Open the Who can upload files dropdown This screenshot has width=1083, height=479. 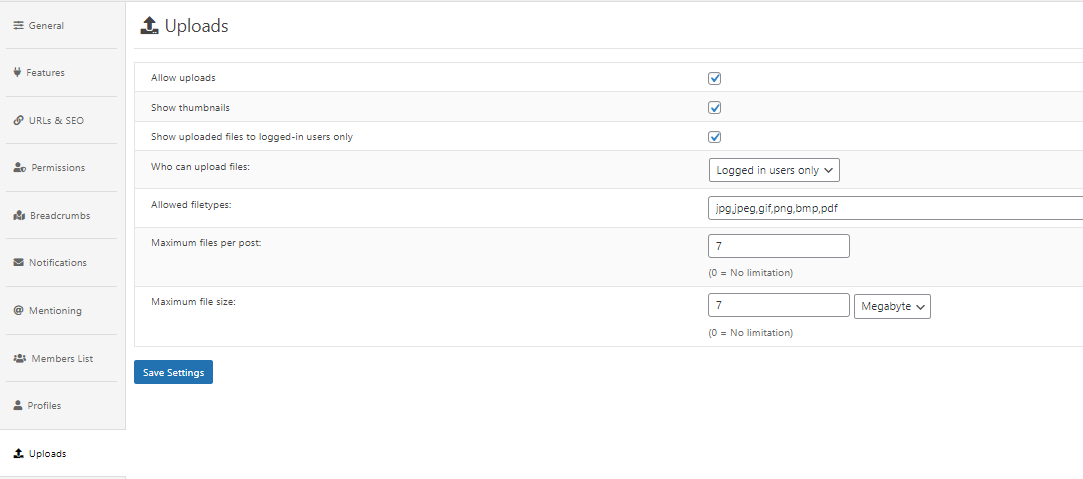pos(774,170)
